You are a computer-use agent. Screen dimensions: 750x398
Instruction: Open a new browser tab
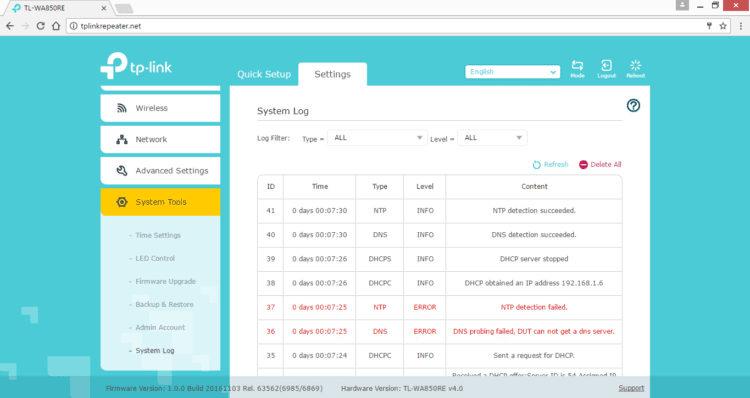click(x=124, y=9)
